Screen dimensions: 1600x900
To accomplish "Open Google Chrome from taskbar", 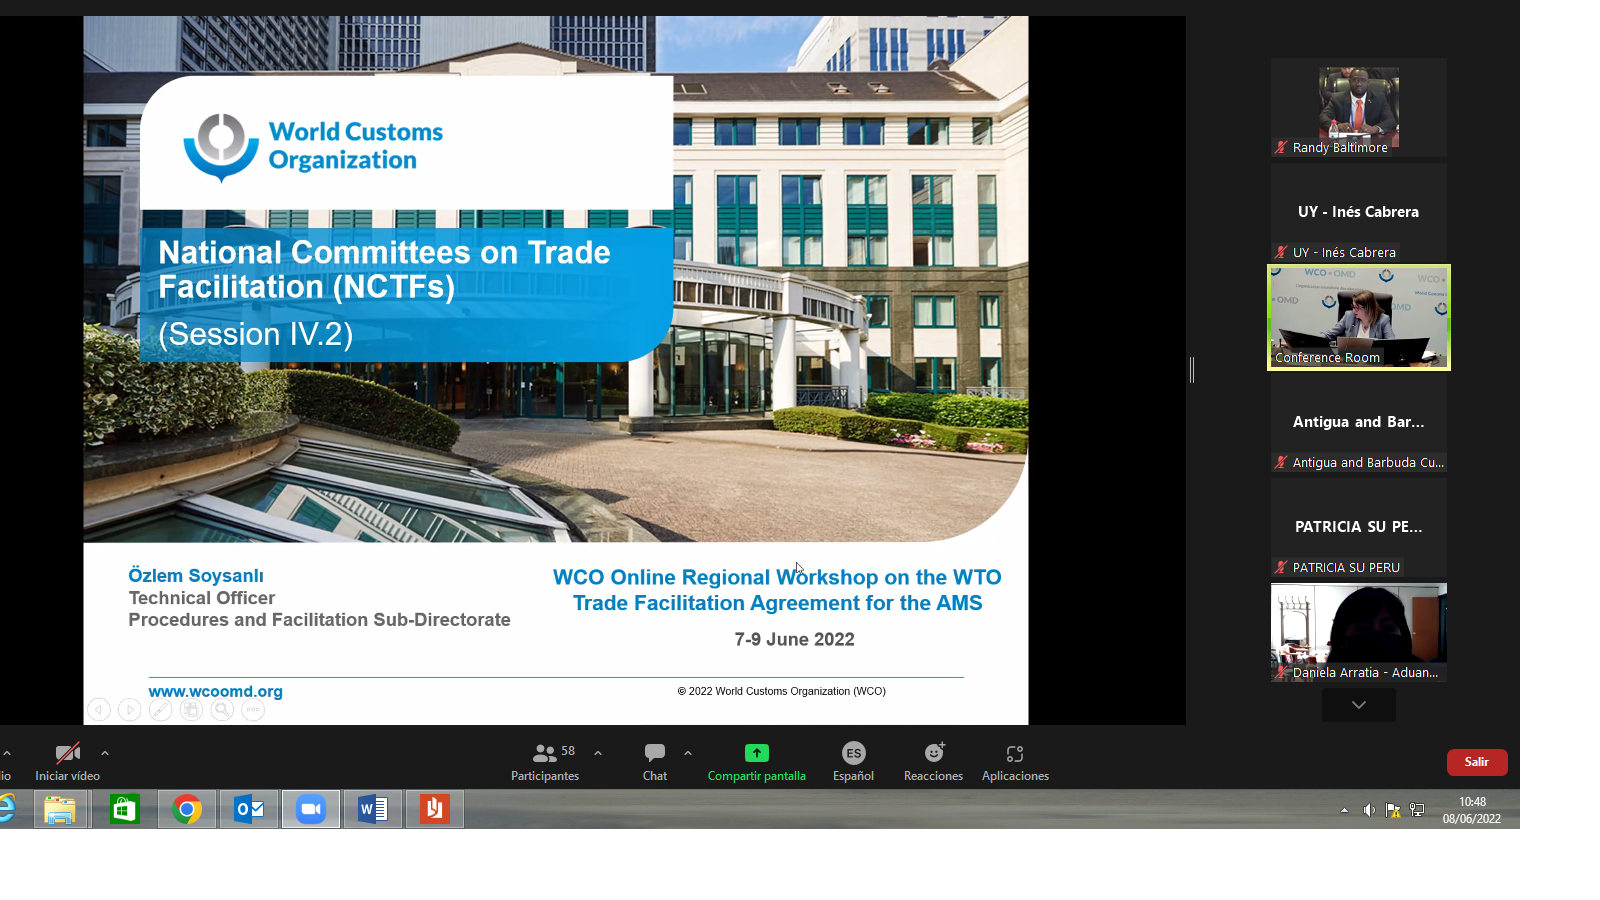I will coord(186,809).
